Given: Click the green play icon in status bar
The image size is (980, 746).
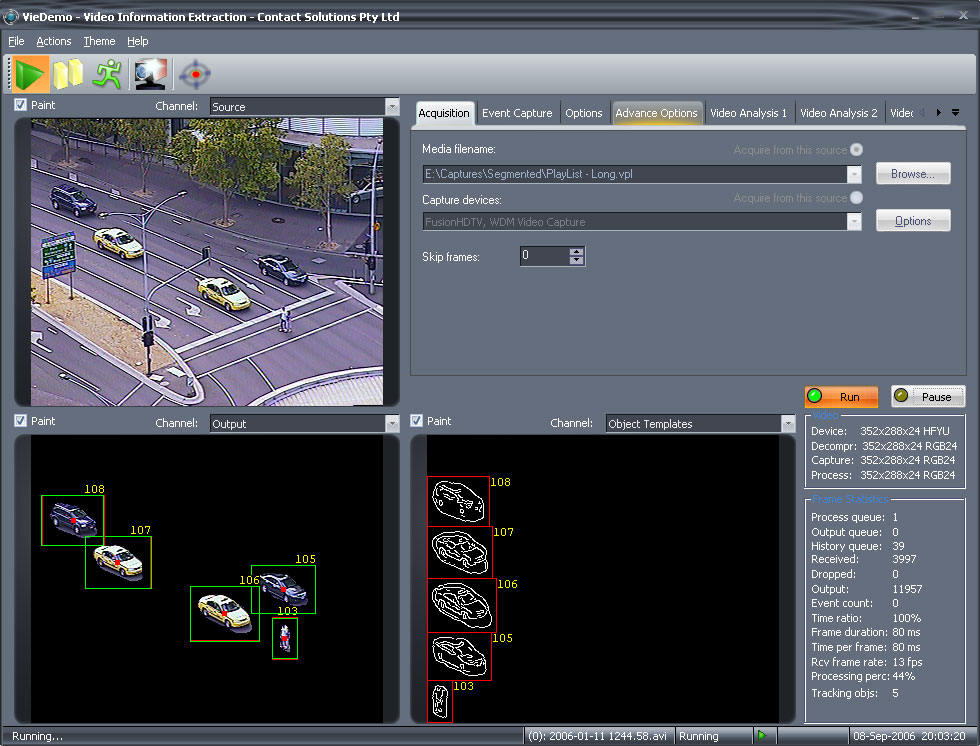Looking at the screenshot, I should 762,736.
